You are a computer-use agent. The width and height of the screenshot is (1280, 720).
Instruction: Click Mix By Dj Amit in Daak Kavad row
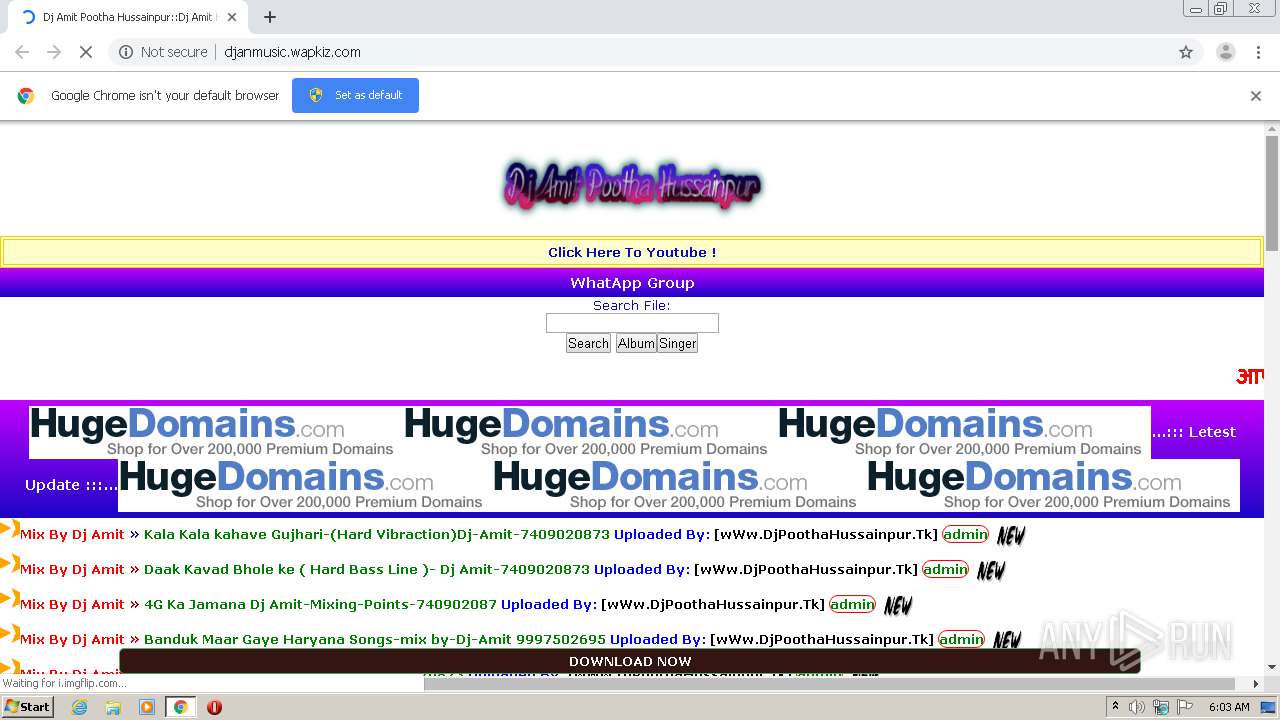[x=72, y=569]
